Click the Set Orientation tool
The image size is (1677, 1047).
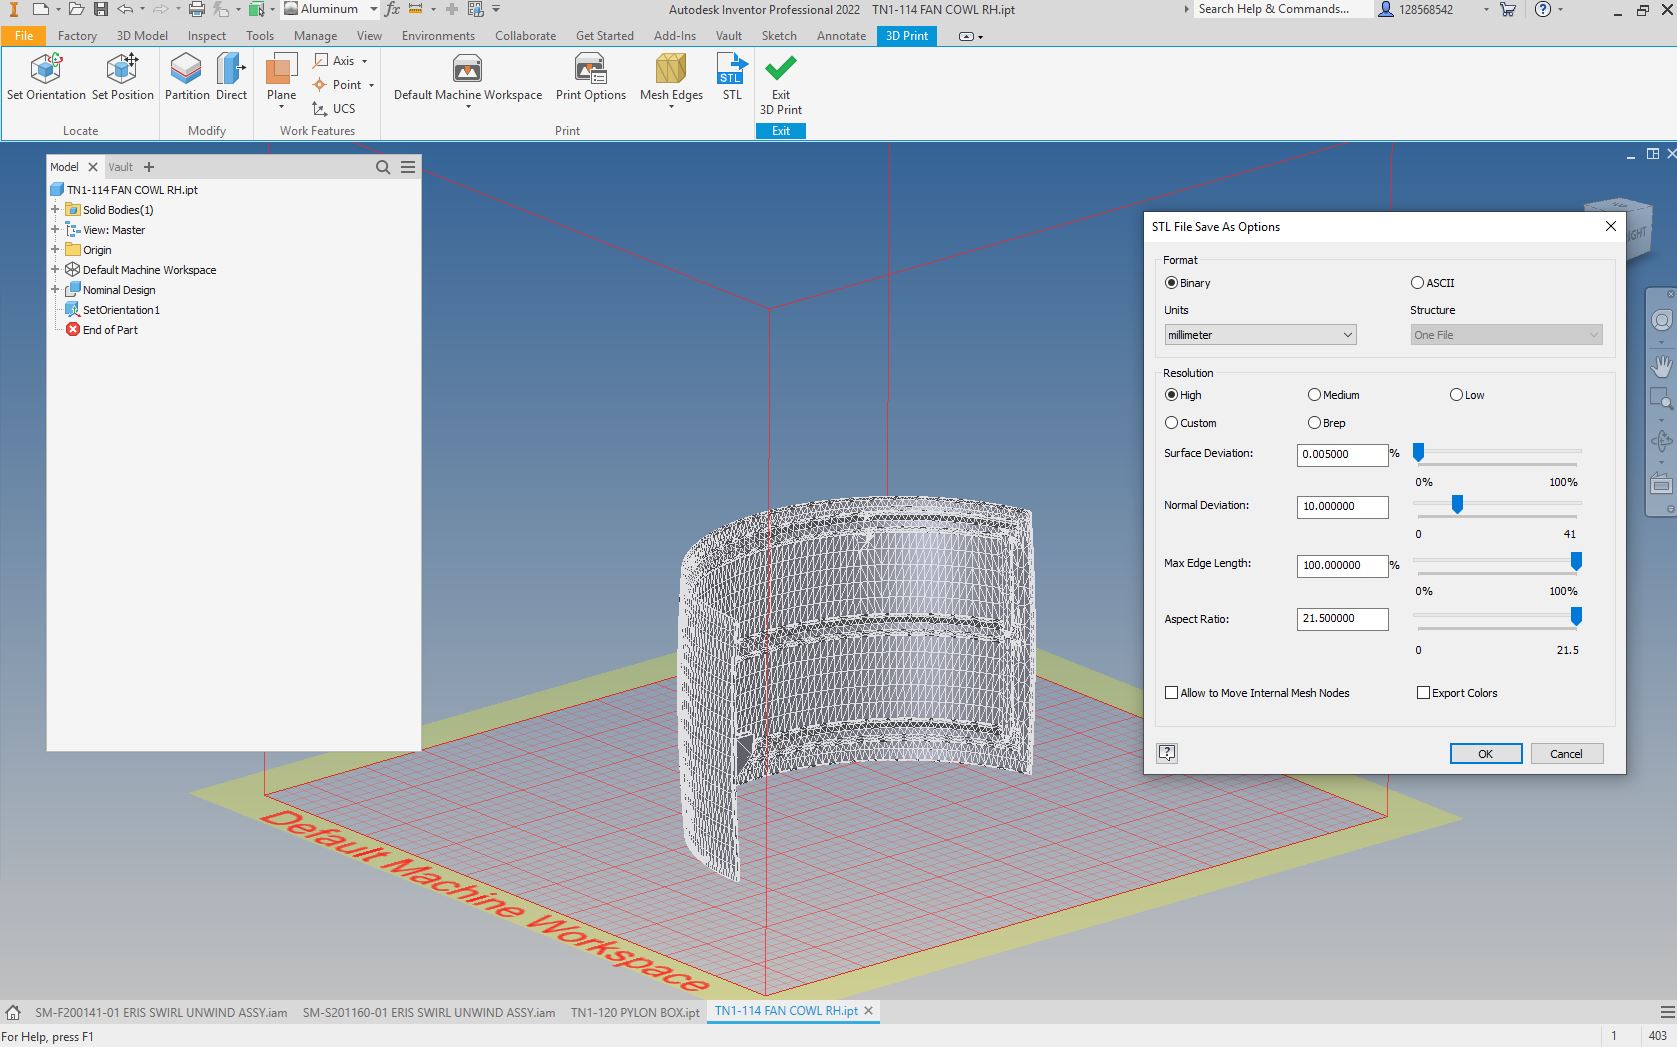[x=46, y=77]
